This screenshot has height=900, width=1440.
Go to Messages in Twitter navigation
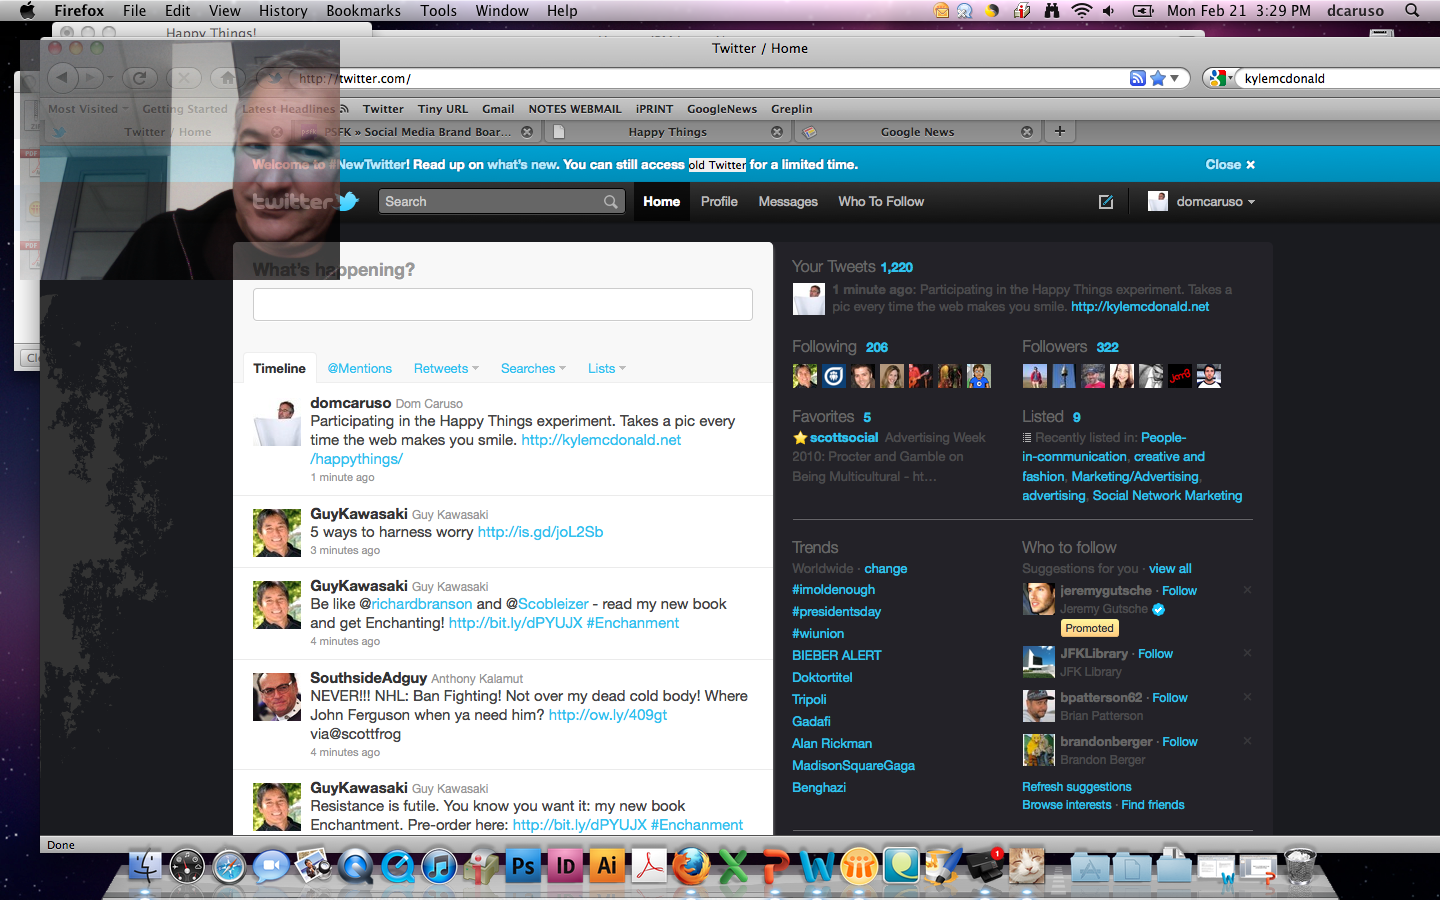point(788,202)
